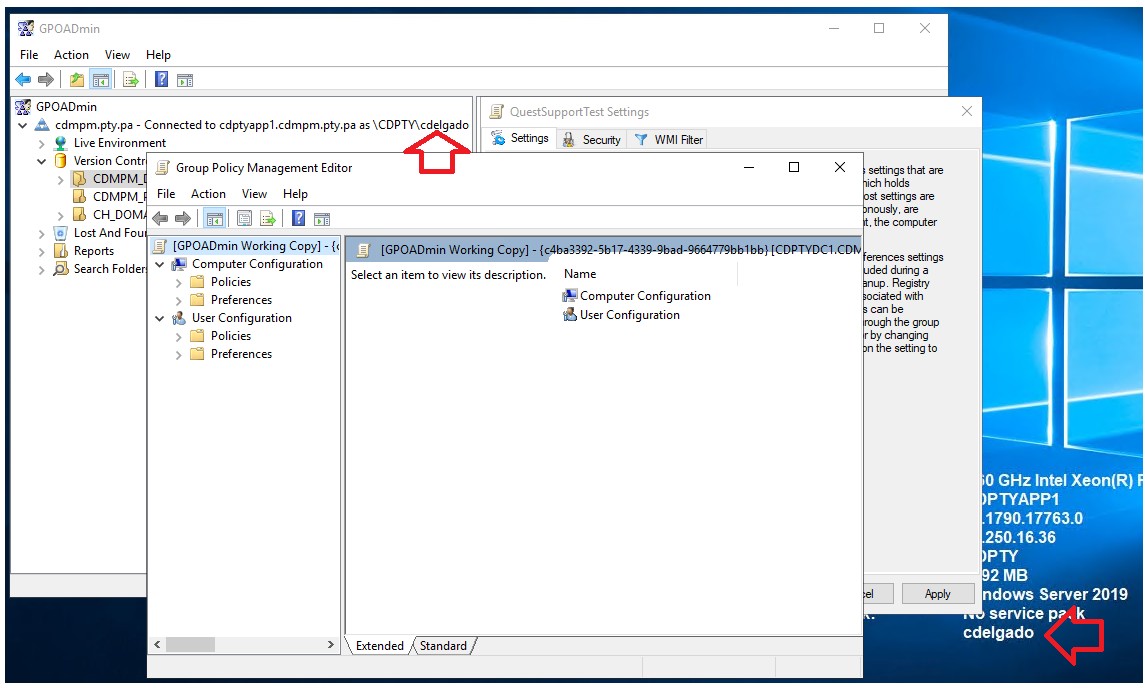Select CH_DOMA folder in Version Control
This screenshot has height=688, width=1145.
119,215
